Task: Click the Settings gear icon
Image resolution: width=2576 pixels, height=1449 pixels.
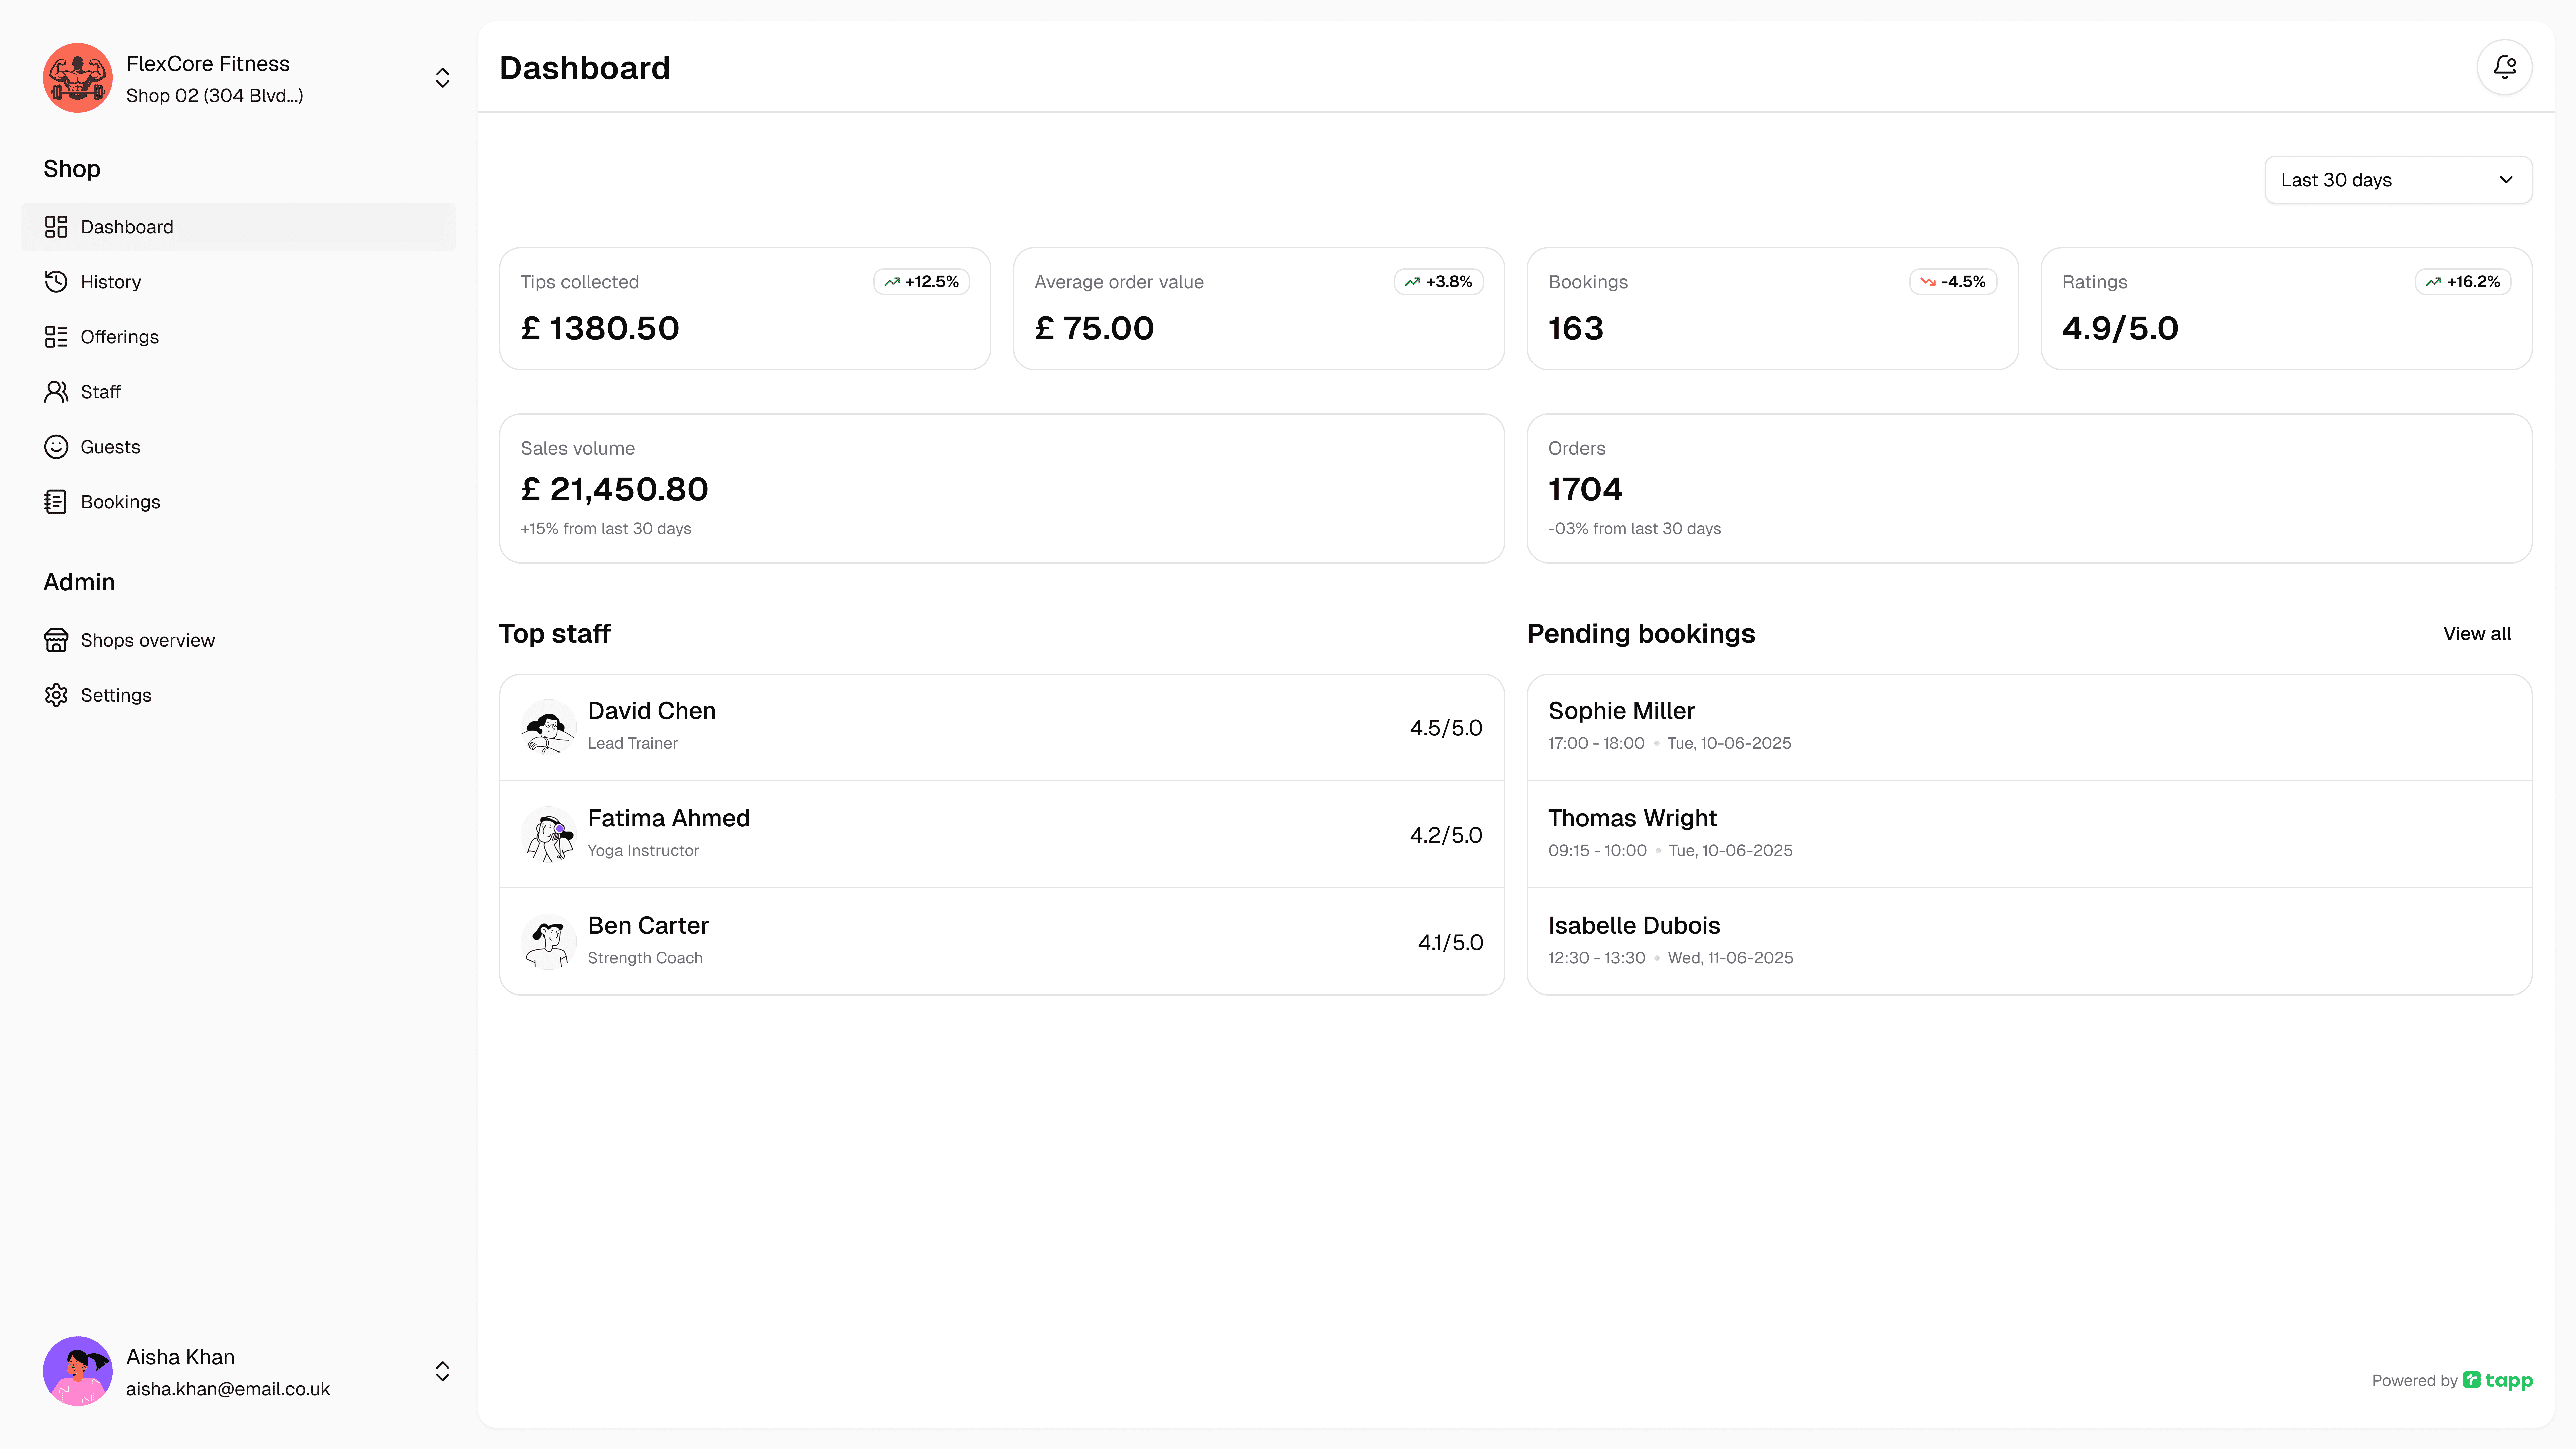Action: pos(56,695)
